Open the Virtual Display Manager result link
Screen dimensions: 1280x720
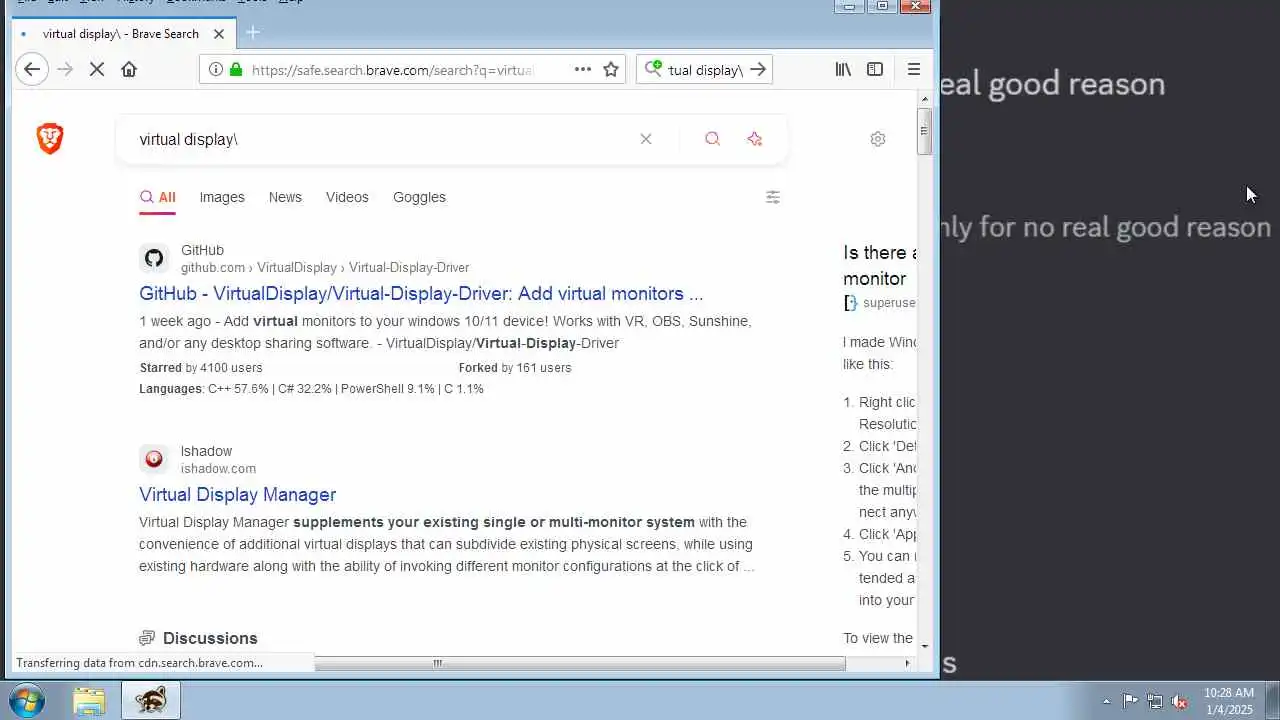point(237,495)
